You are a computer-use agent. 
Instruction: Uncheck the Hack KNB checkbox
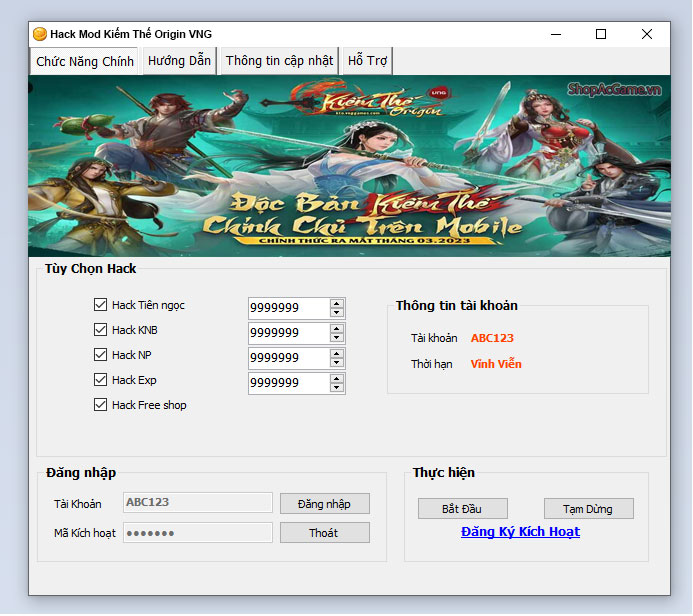click(x=100, y=330)
